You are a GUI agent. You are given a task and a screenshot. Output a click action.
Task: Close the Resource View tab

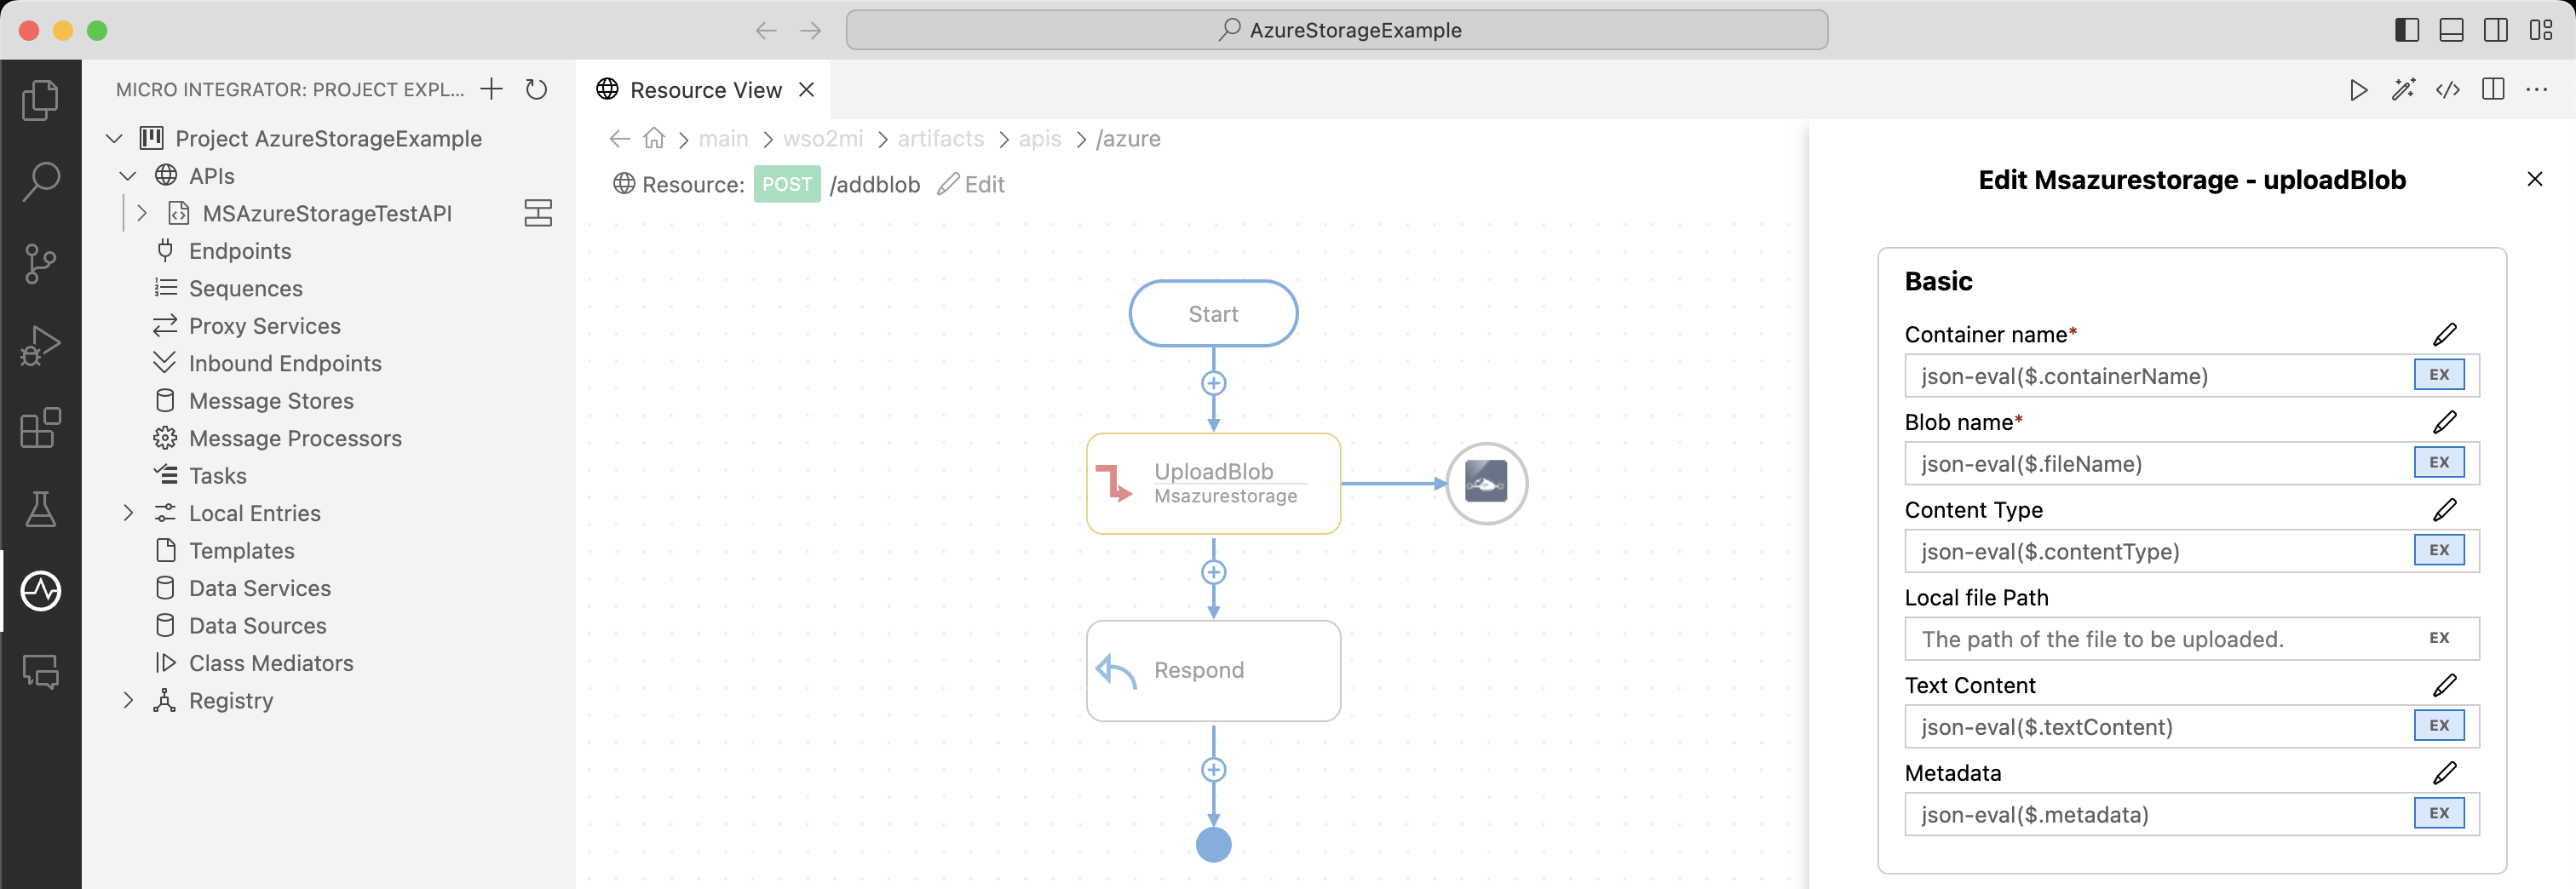click(807, 90)
